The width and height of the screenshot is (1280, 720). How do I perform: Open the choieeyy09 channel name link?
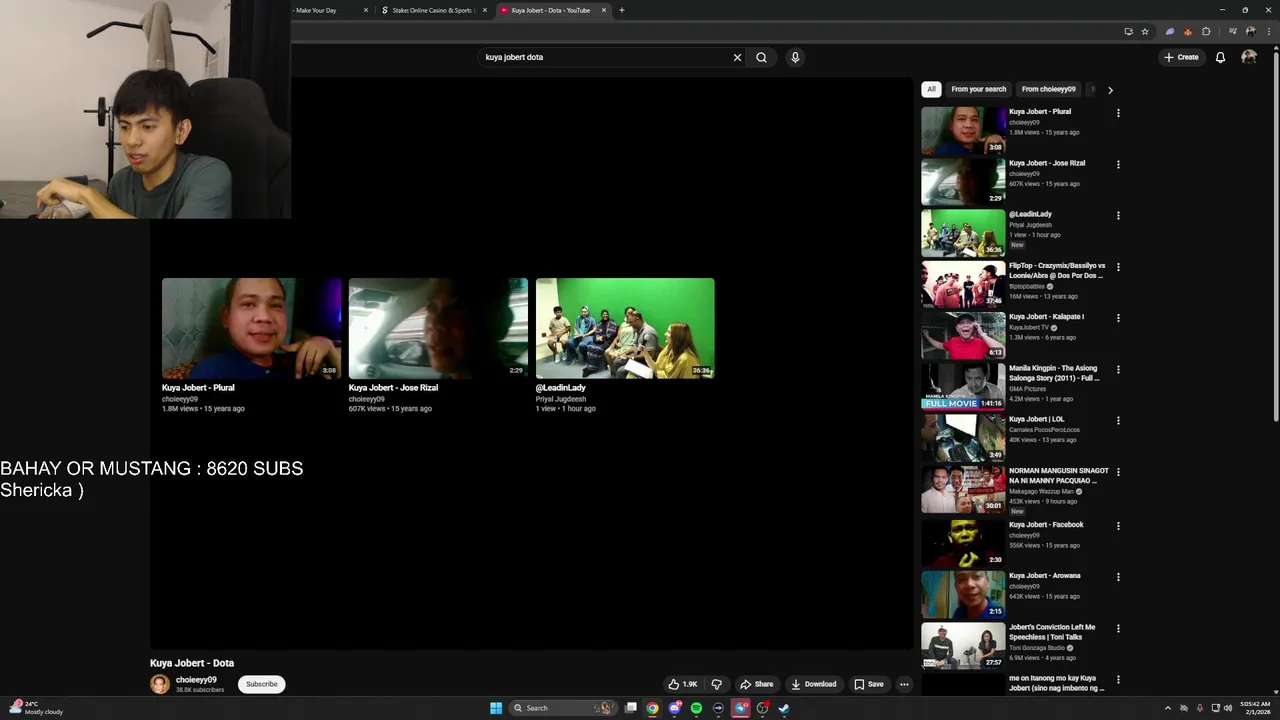click(196, 680)
